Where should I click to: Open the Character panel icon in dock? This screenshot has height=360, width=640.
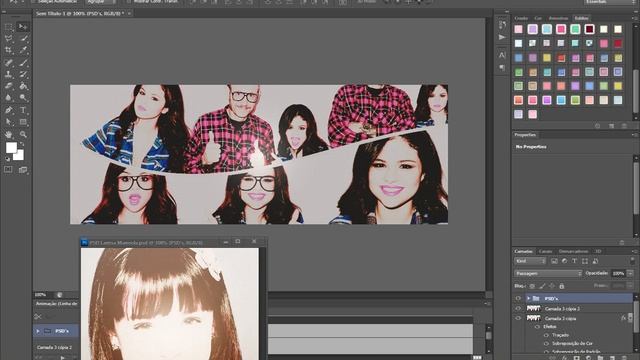pos(502,55)
